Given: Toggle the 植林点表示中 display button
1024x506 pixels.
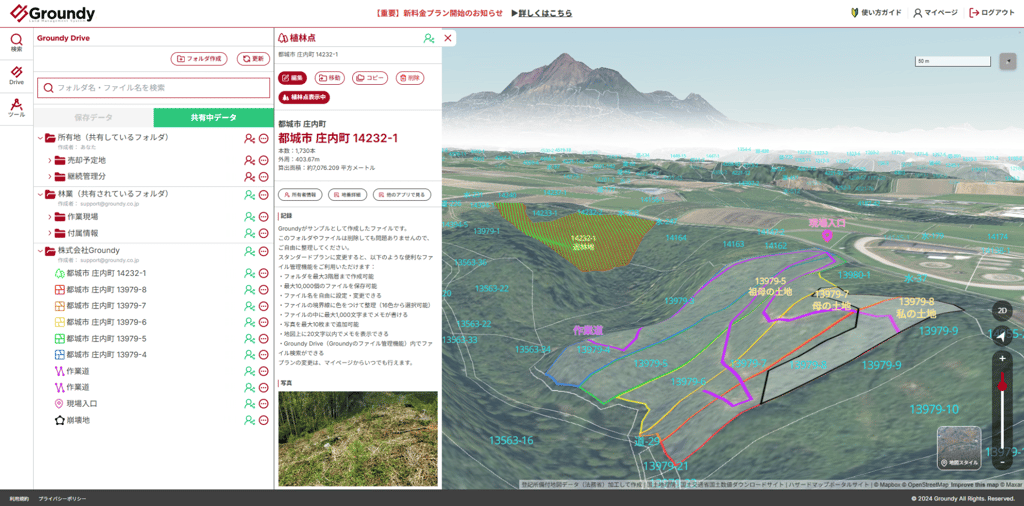Looking at the screenshot, I should pyautogui.click(x=304, y=97).
